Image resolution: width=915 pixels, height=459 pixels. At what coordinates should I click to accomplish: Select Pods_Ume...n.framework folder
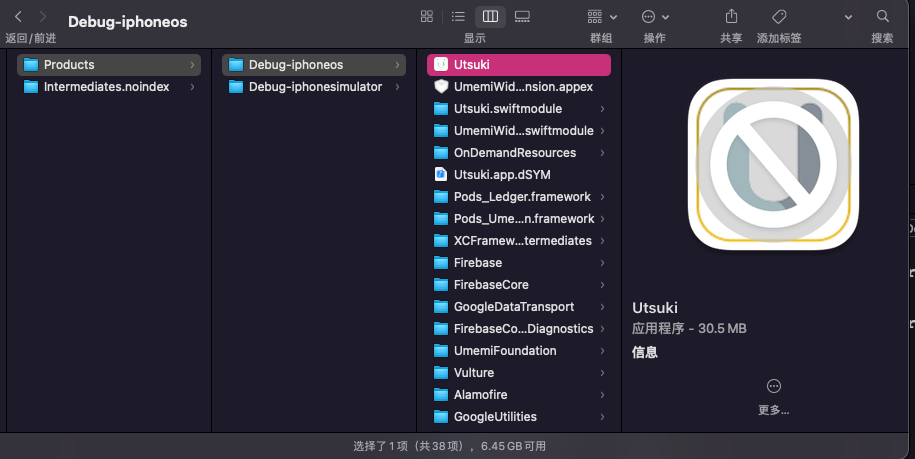click(x=519, y=219)
